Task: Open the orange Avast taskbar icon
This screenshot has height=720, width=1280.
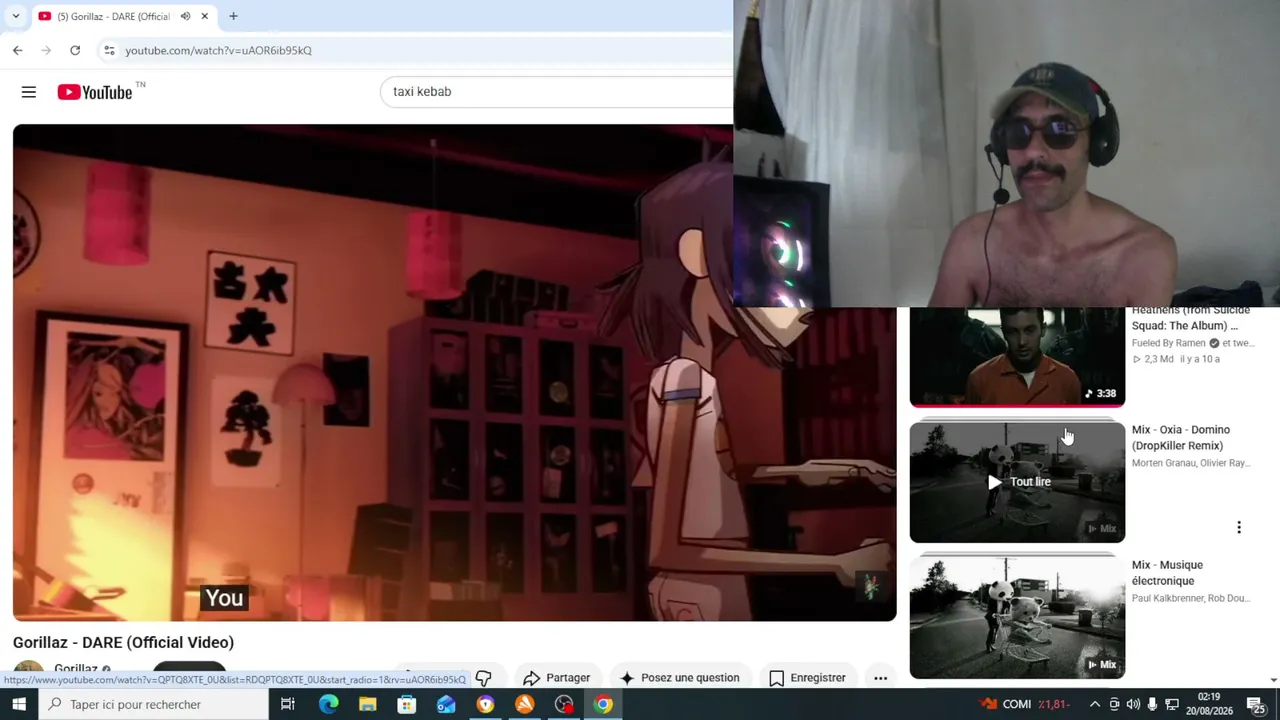Action: 525,704
